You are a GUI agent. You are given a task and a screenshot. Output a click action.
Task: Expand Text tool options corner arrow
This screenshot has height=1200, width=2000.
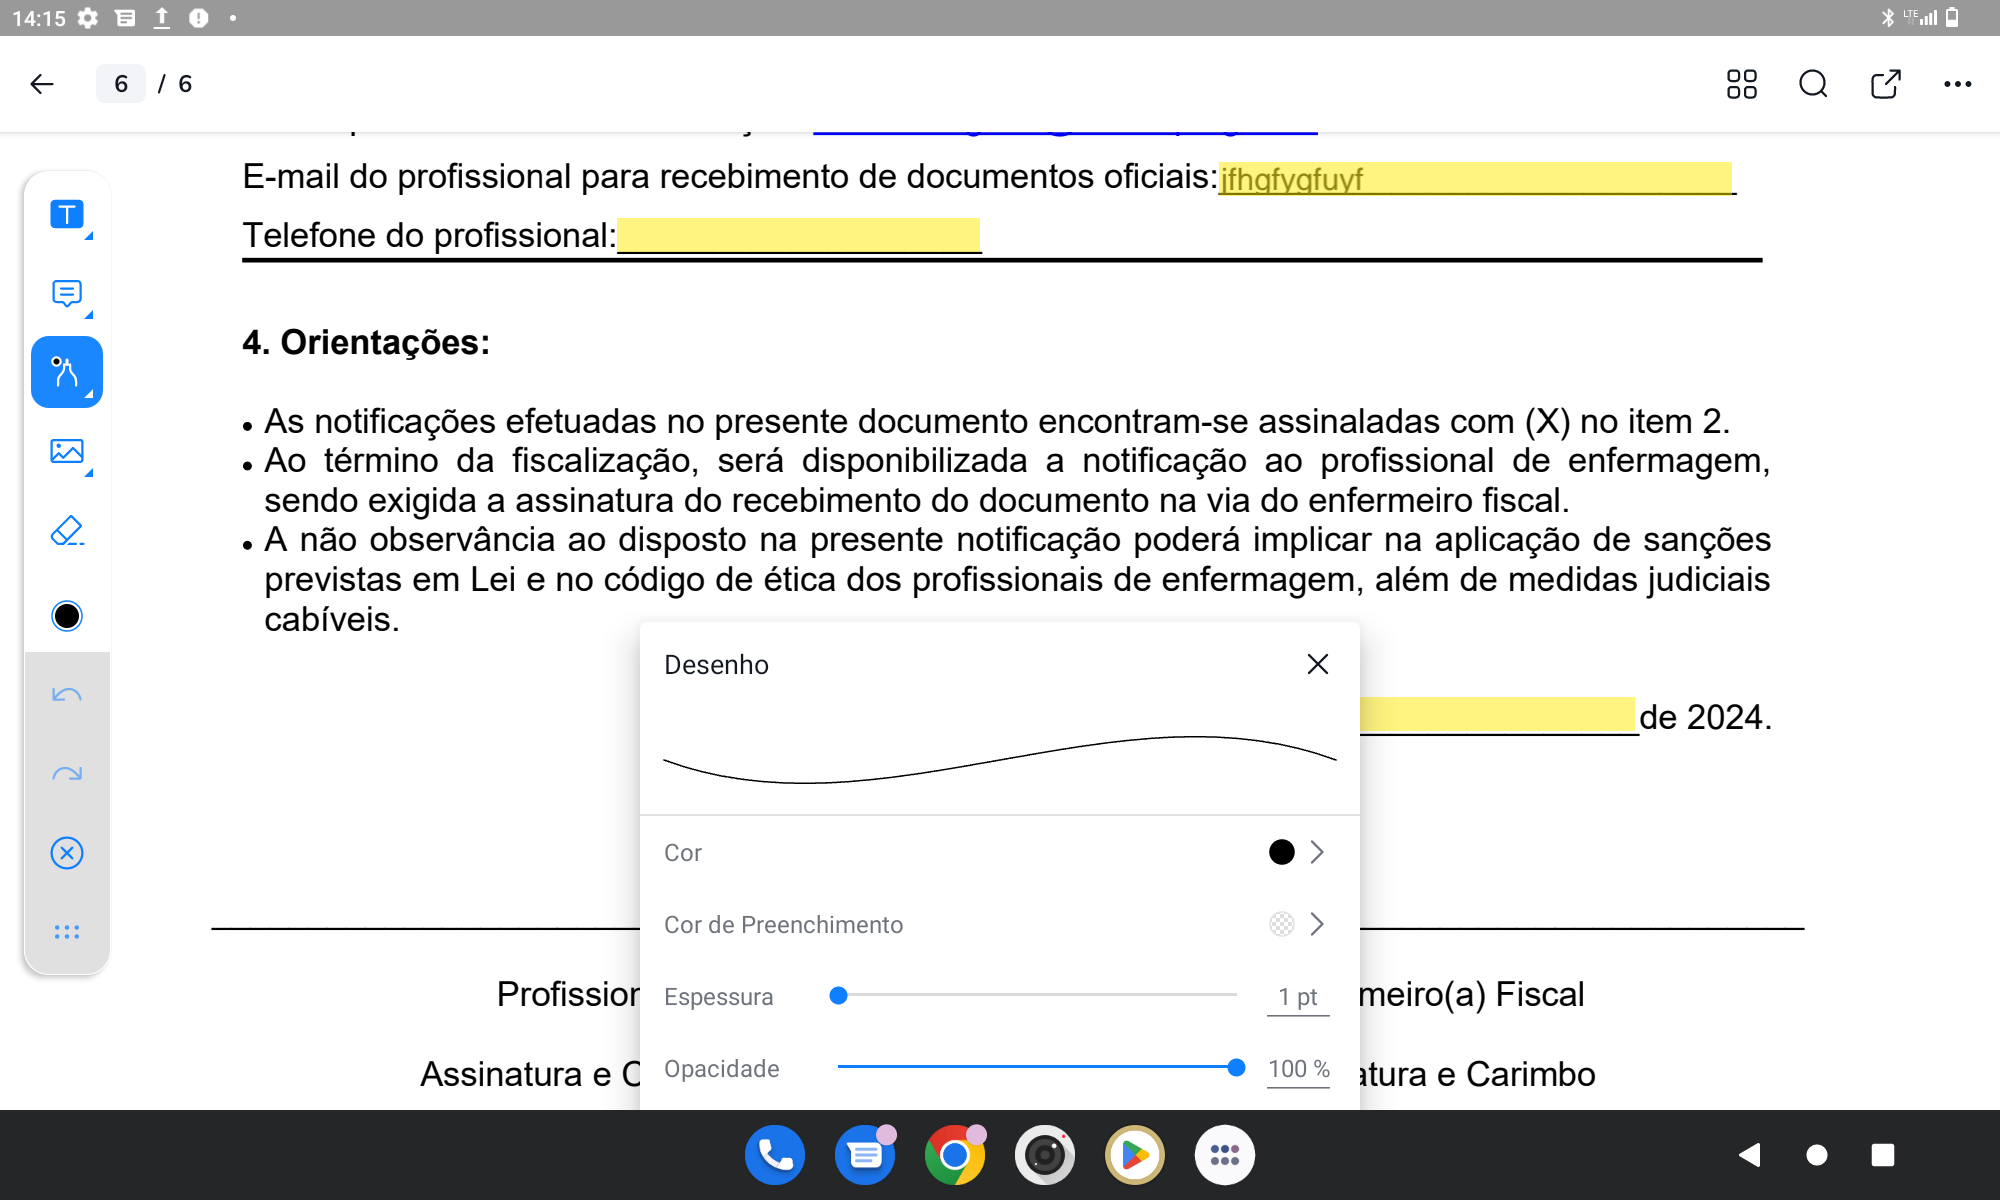tap(89, 236)
